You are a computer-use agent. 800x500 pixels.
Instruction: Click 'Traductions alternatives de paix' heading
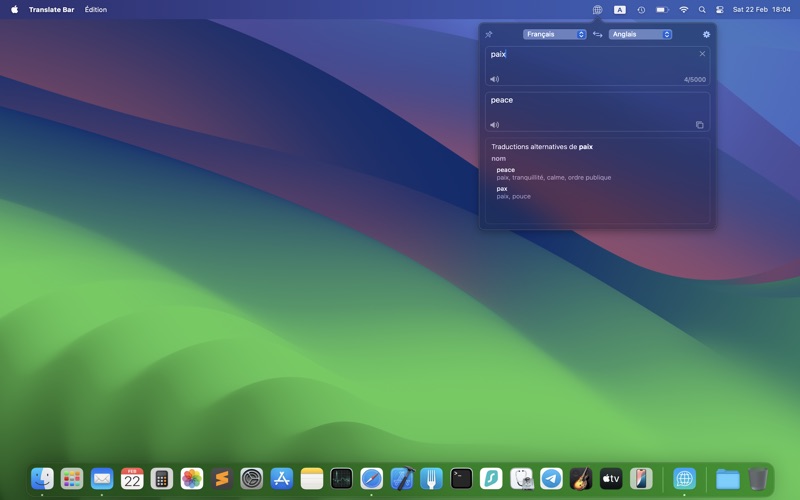tap(542, 147)
